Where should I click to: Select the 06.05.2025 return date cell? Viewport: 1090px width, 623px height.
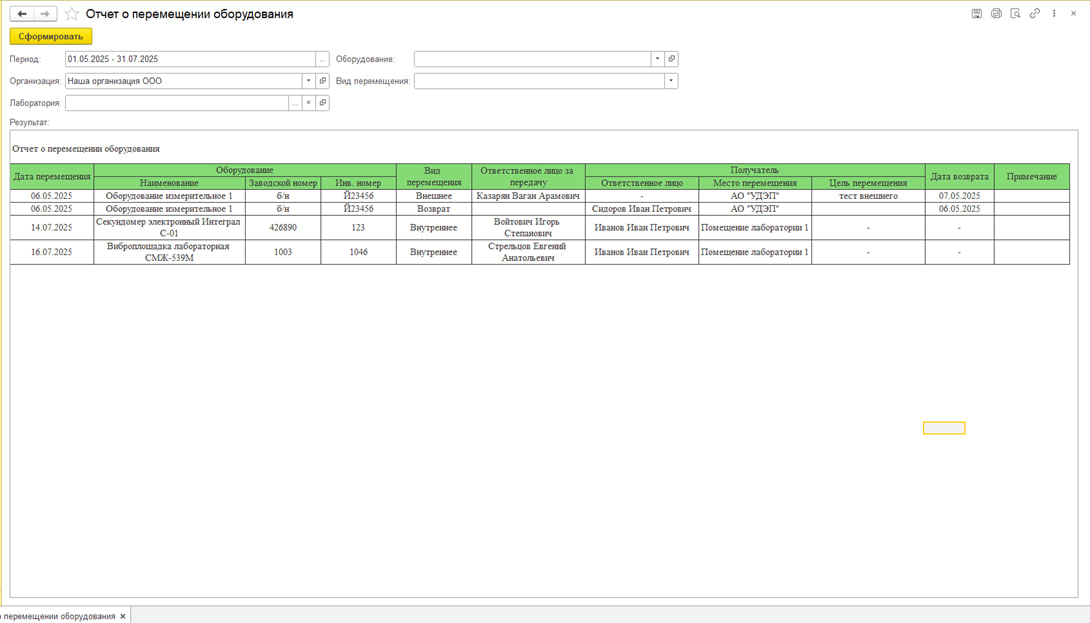(959, 209)
